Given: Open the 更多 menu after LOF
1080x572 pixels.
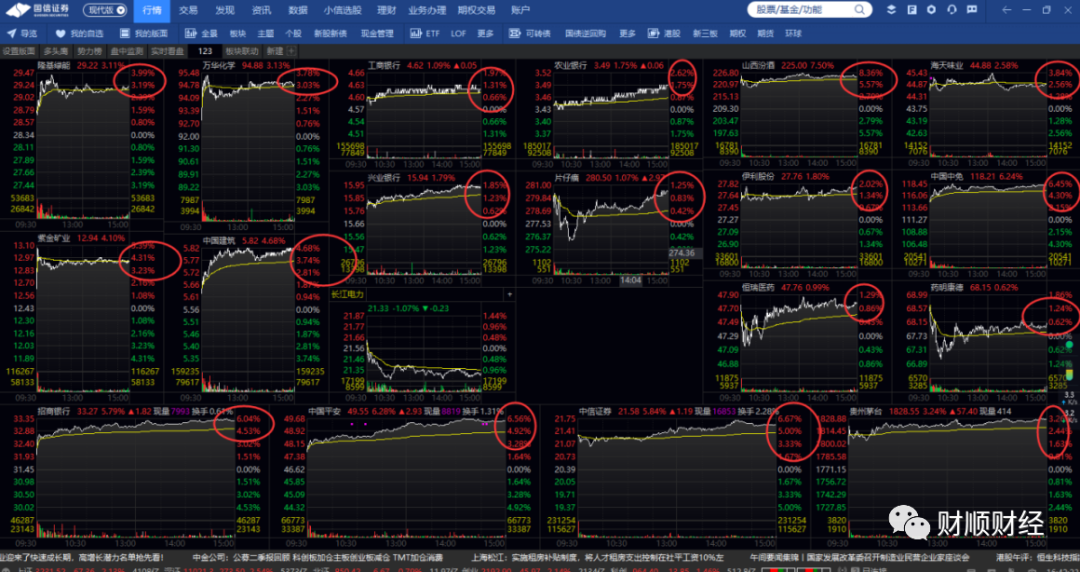Looking at the screenshot, I should [486, 33].
